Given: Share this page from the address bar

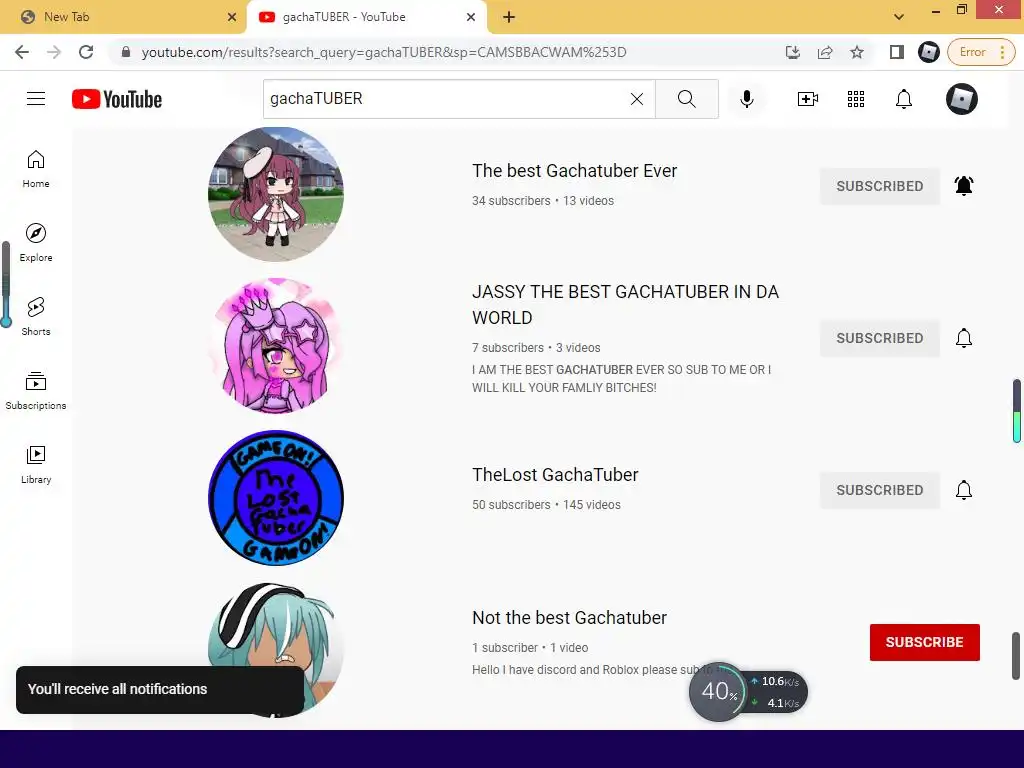Looking at the screenshot, I should click(x=825, y=52).
